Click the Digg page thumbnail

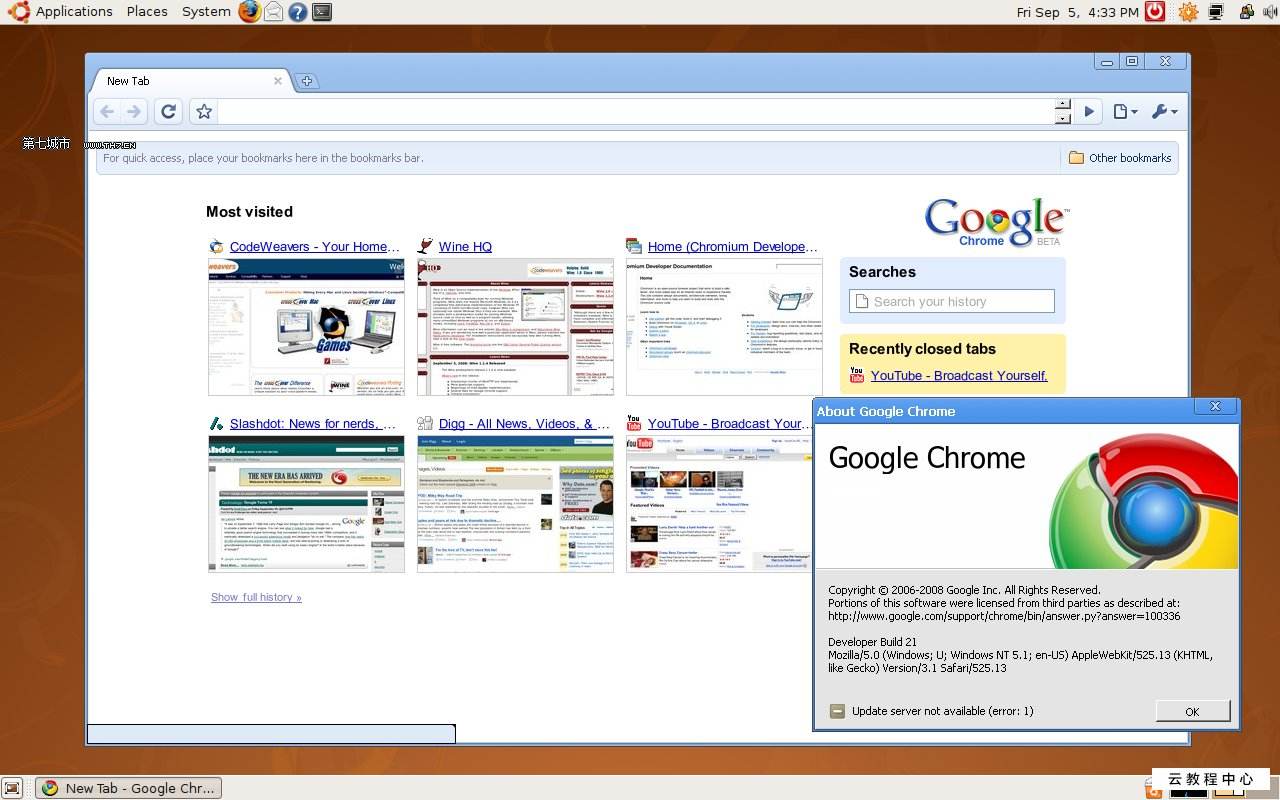515,504
